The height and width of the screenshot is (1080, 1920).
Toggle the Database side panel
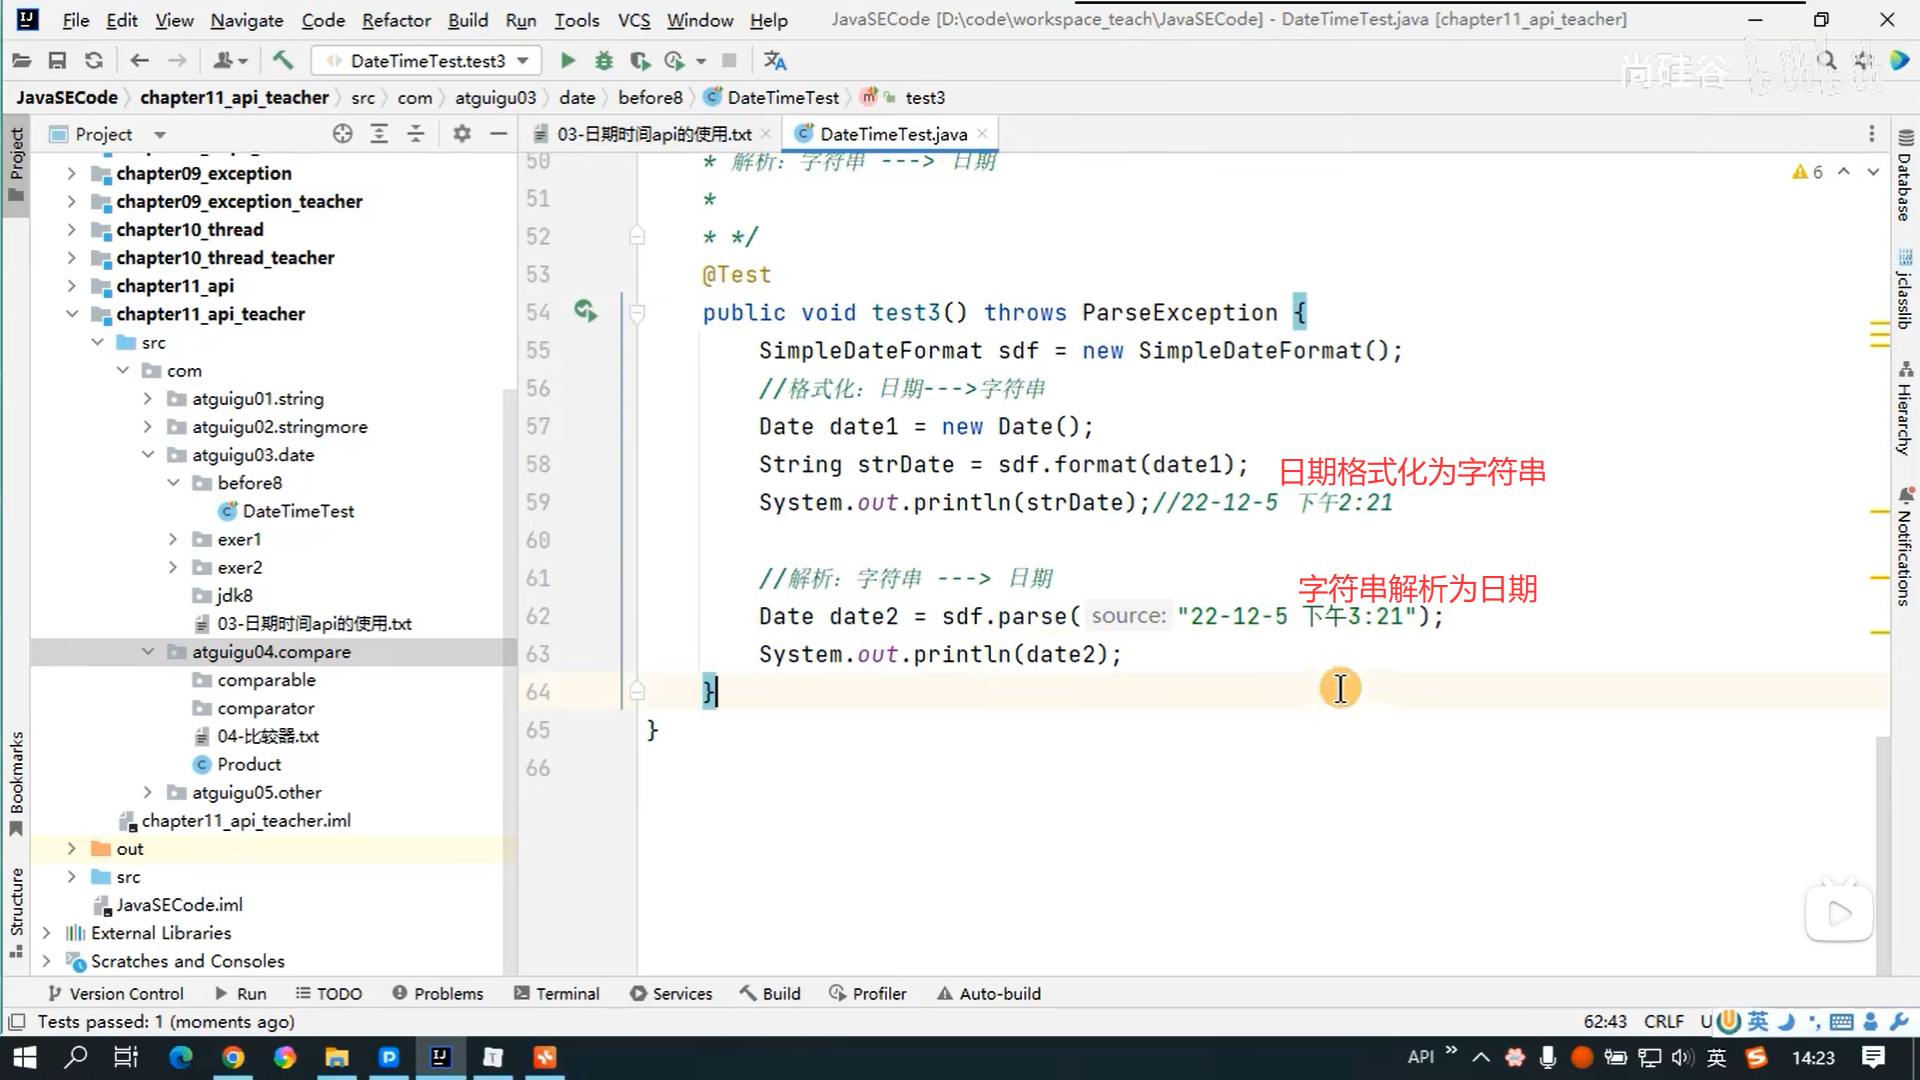click(x=1904, y=178)
